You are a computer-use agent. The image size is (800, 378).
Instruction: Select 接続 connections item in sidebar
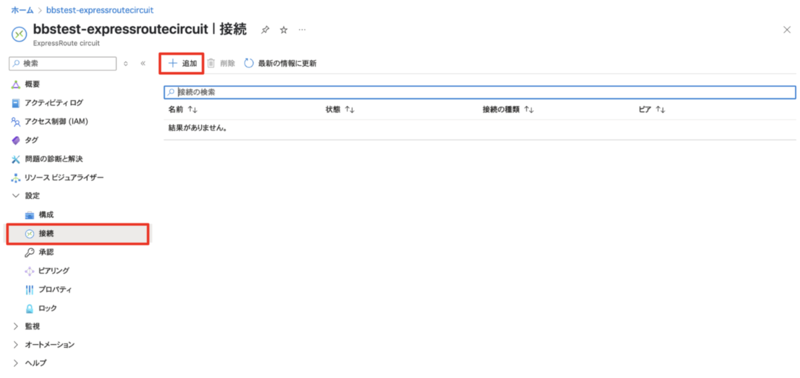(x=78, y=234)
